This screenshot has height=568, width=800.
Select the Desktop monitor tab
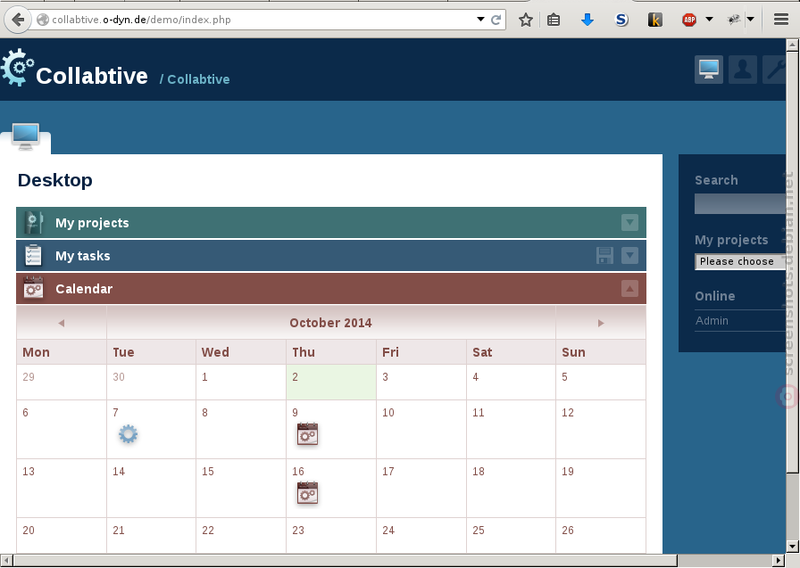point(26,137)
